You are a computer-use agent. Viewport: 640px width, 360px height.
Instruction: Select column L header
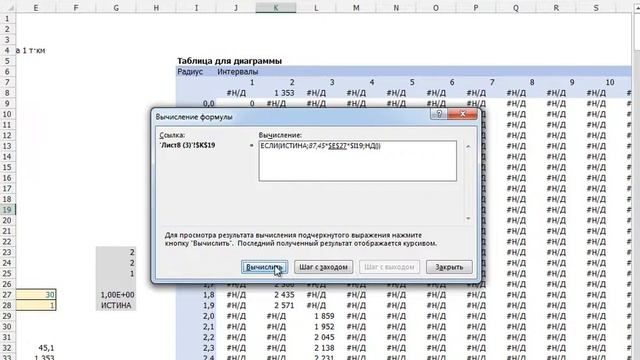point(316,8)
